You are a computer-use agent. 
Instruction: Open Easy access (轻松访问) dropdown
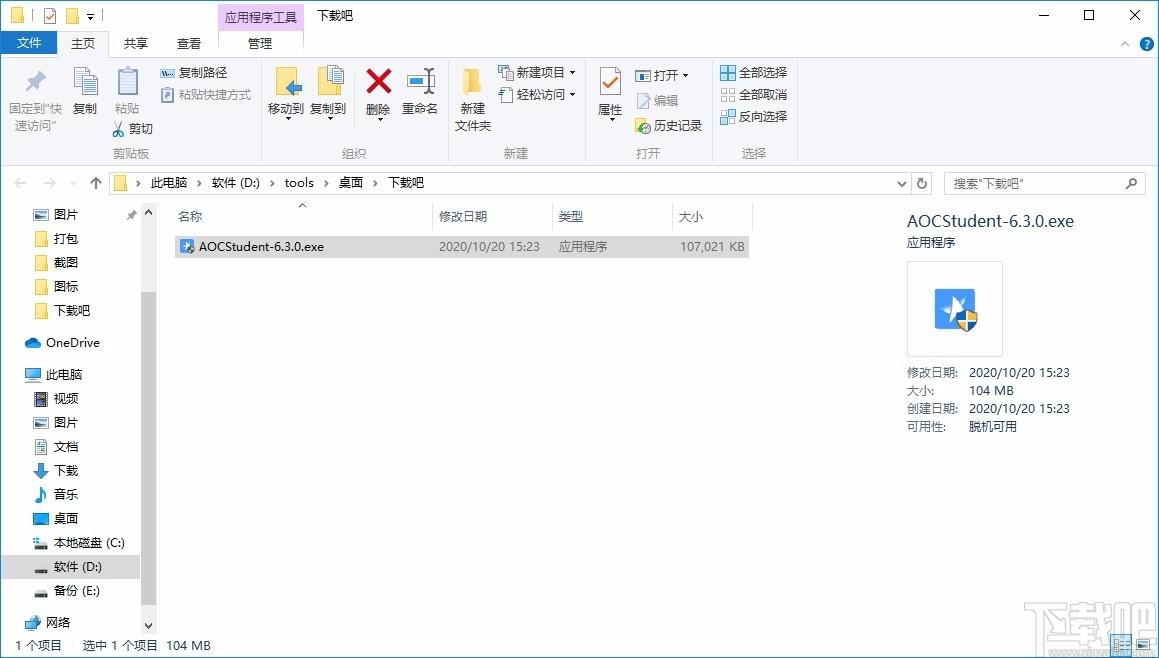537,95
